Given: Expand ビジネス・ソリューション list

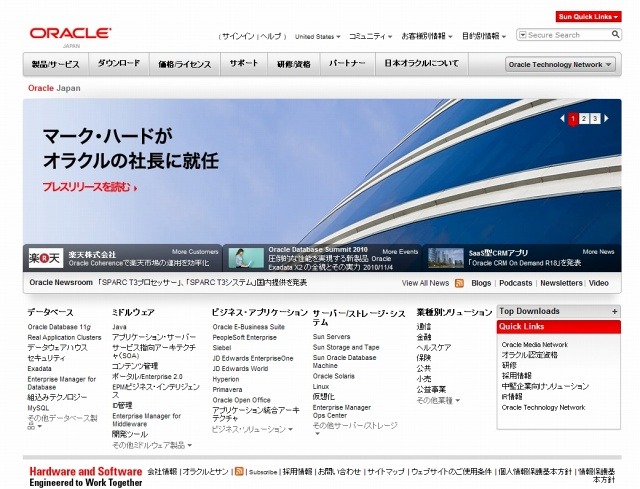Looking at the screenshot, I should point(252,429).
